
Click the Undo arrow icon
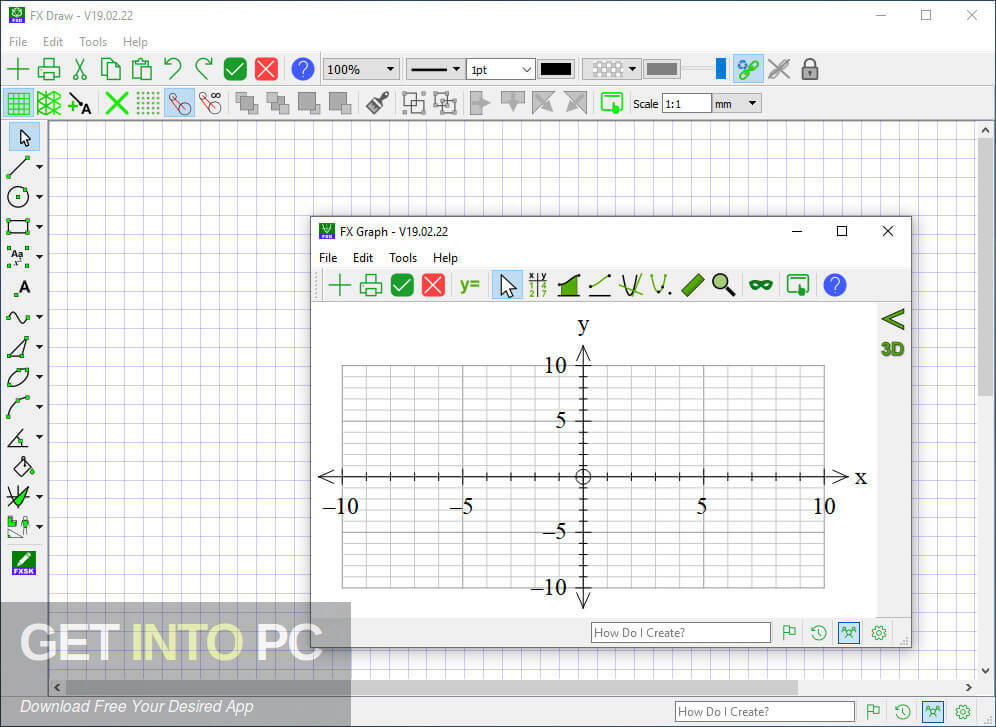coord(172,69)
